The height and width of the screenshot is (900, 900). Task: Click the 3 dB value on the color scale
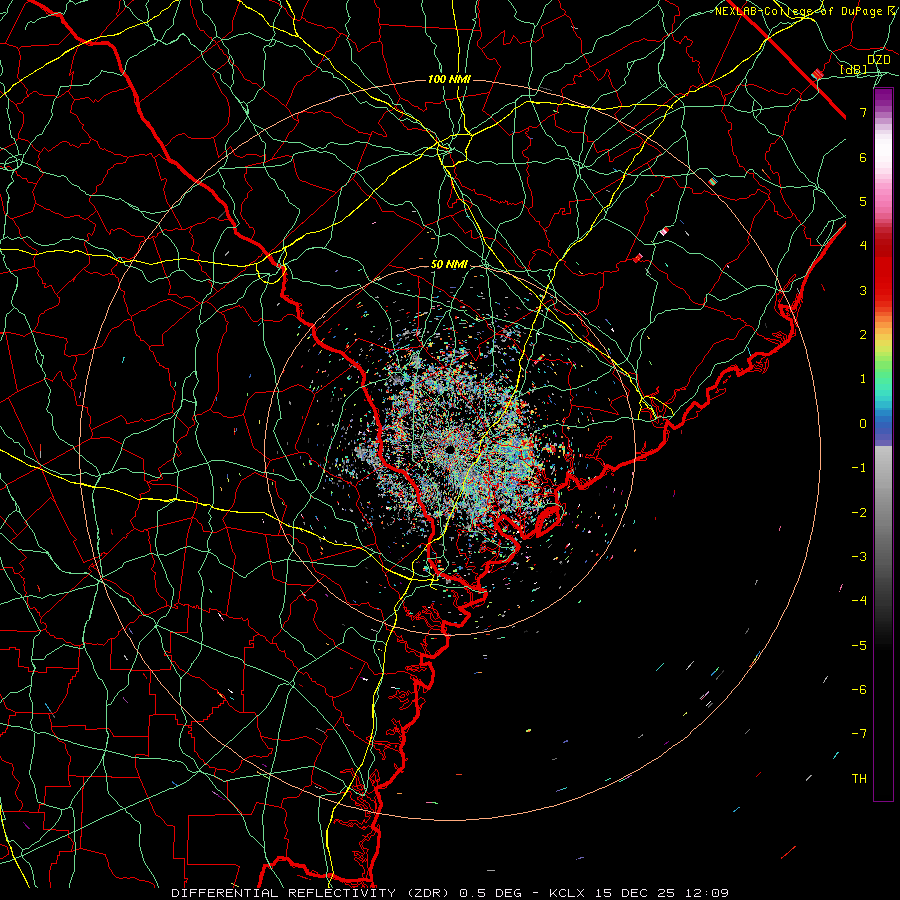click(x=863, y=290)
